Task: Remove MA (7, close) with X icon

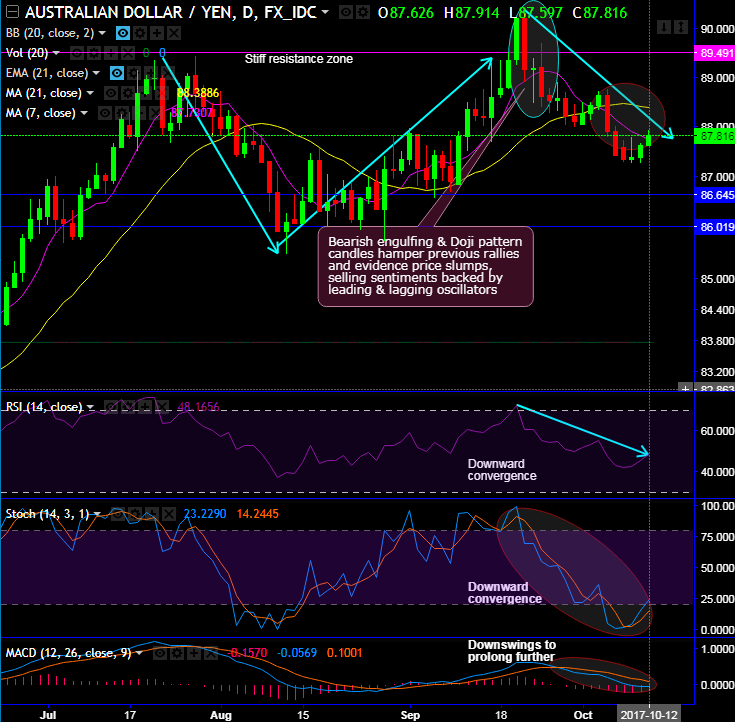Action: [155, 113]
